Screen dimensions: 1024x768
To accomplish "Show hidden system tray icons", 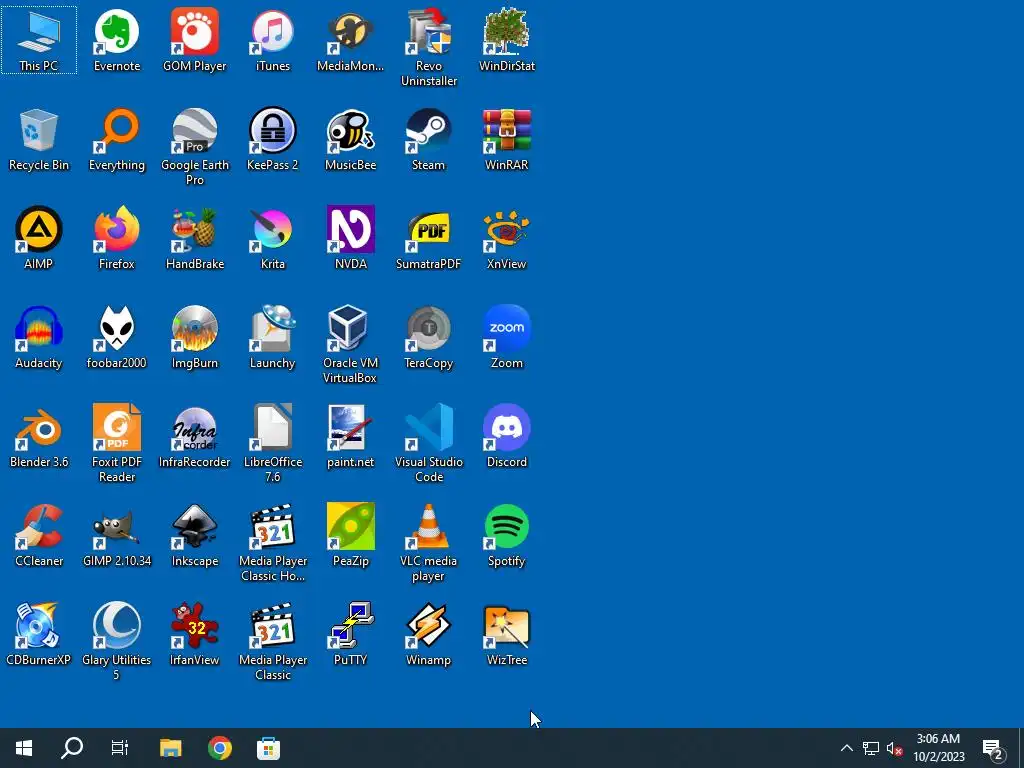I will tap(846, 748).
